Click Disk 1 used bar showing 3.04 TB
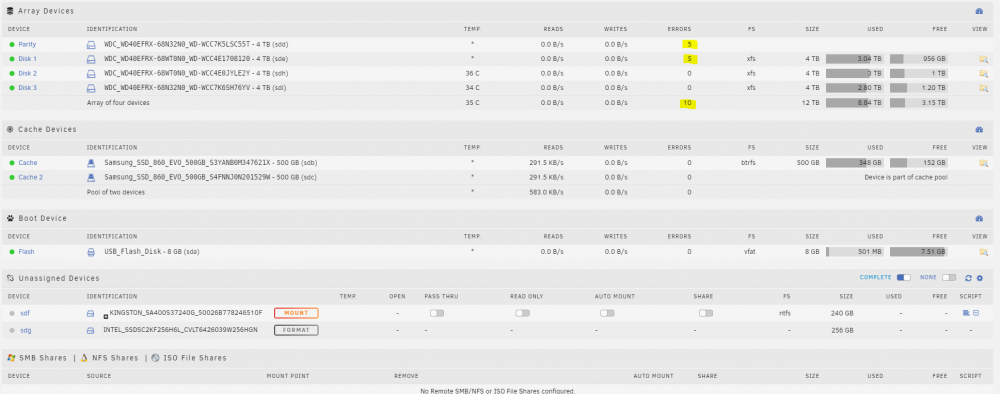1000x394 pixels. pos(855,59)
